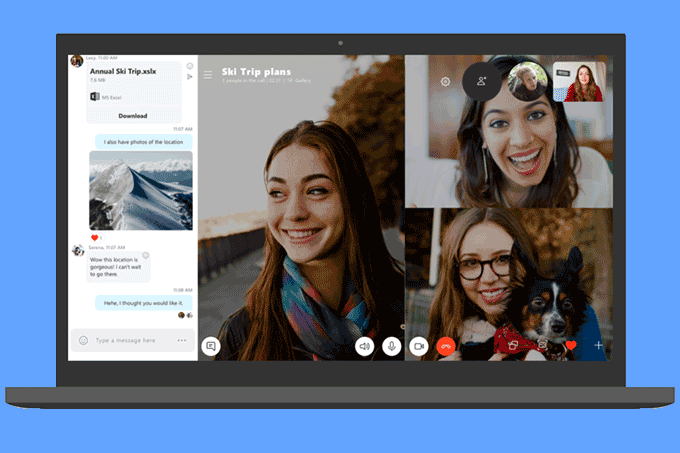Take a snapshot of the call

542,345
